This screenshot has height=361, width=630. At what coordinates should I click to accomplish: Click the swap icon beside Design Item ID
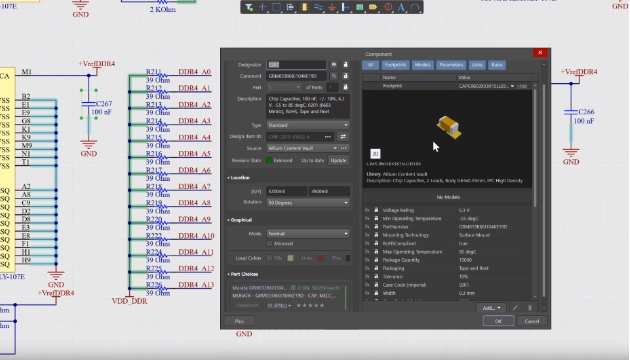click(343, 137)
